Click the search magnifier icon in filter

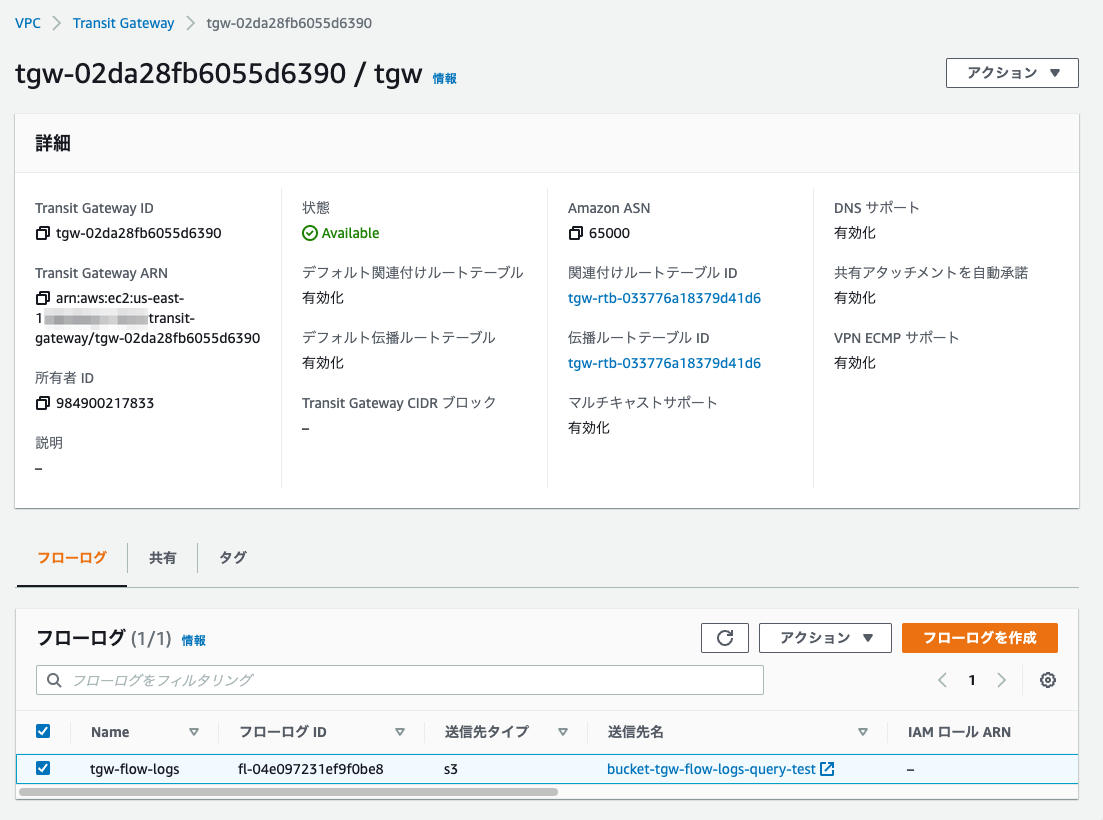tap(53, 680)
